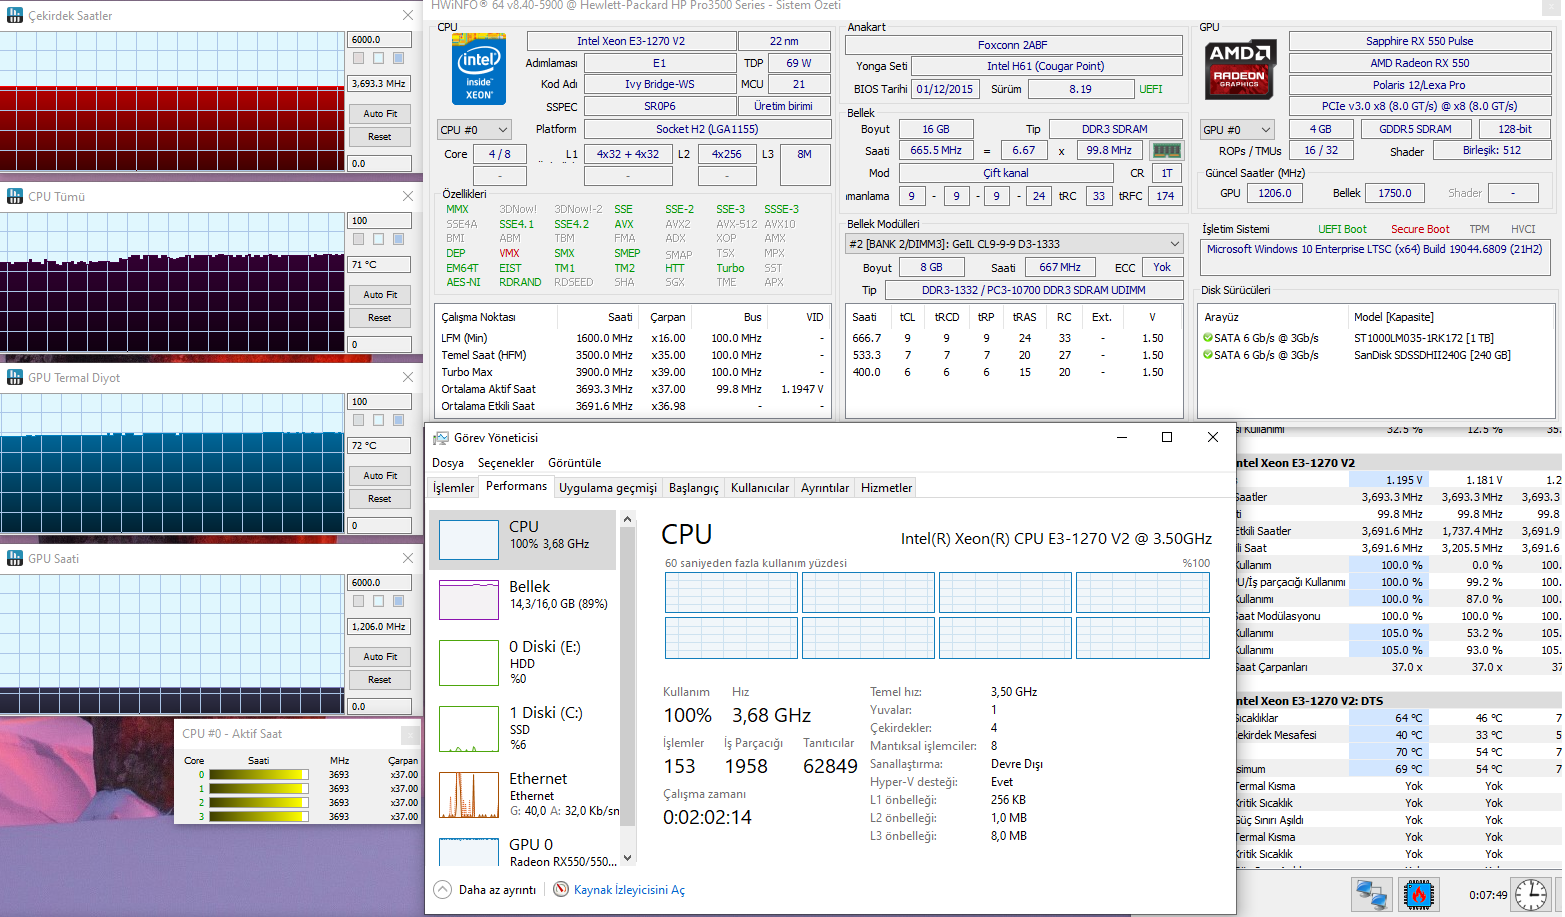Image resolution: width=1565 pixels, height=917 pixels.
Task: Click Reset in Çekirdek Saatler graph
Action: pos(380,137)
